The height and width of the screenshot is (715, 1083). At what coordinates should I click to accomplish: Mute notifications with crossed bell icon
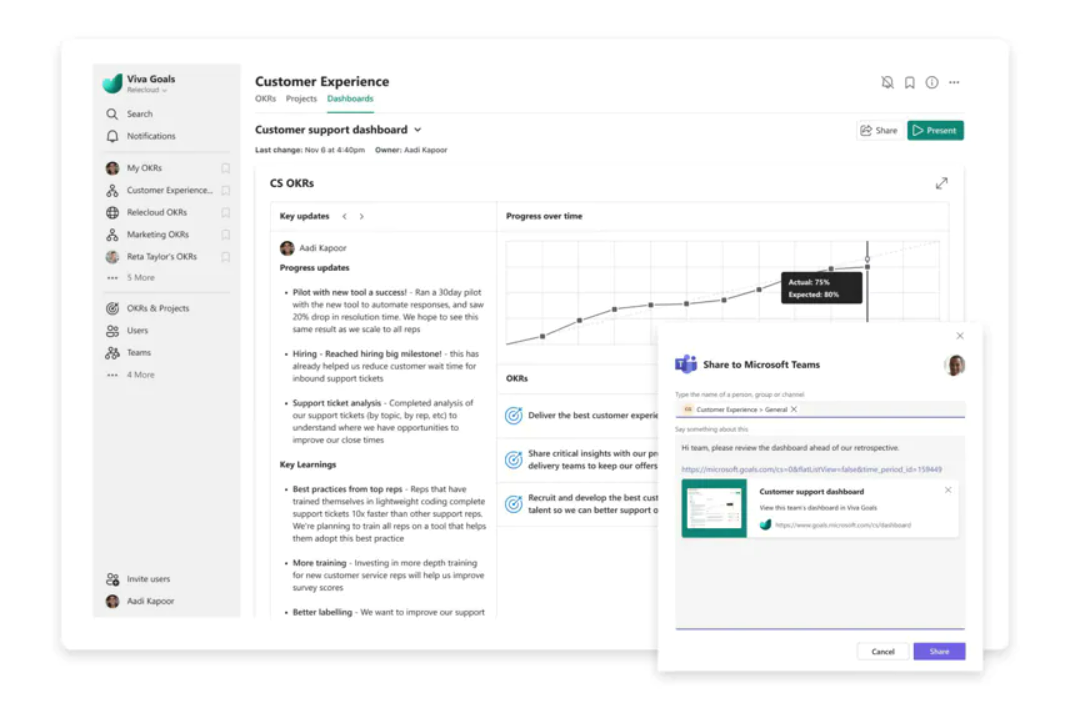[888, 83]
